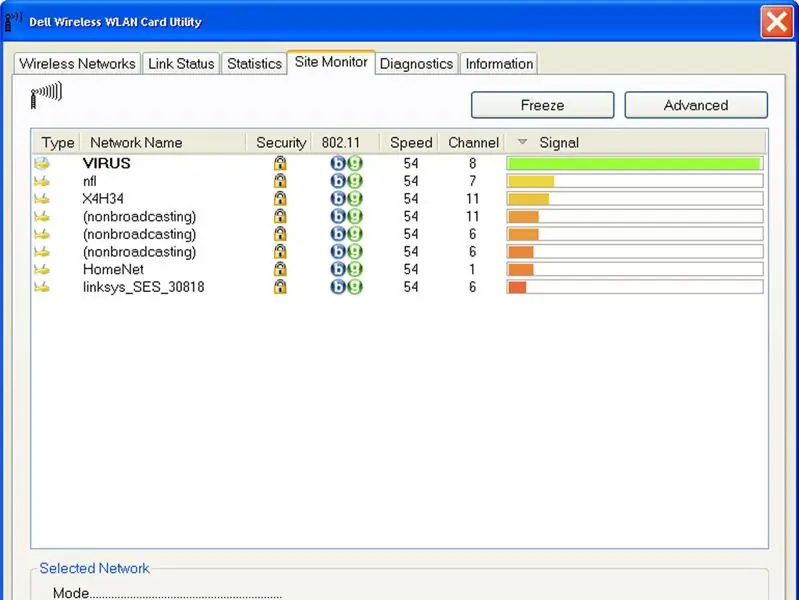Click the lock icon in HomeNet row
Image resolution: width=799 pixels, height=600 pixels.
(280, 269)
